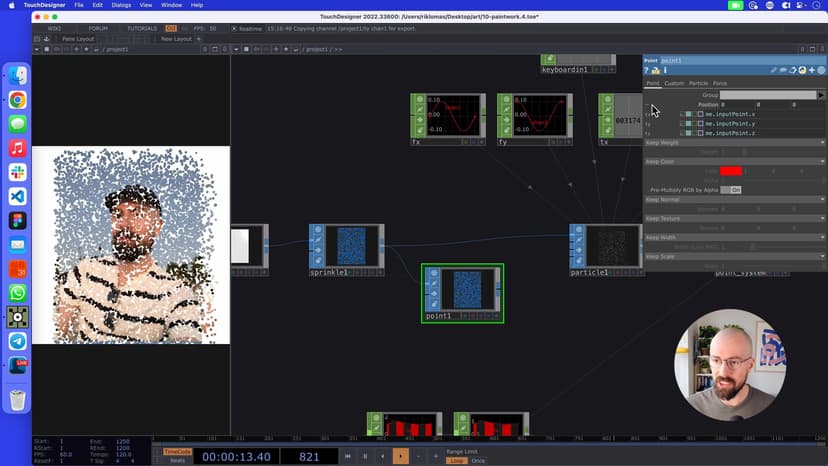Click the red Color swatch

730,171
